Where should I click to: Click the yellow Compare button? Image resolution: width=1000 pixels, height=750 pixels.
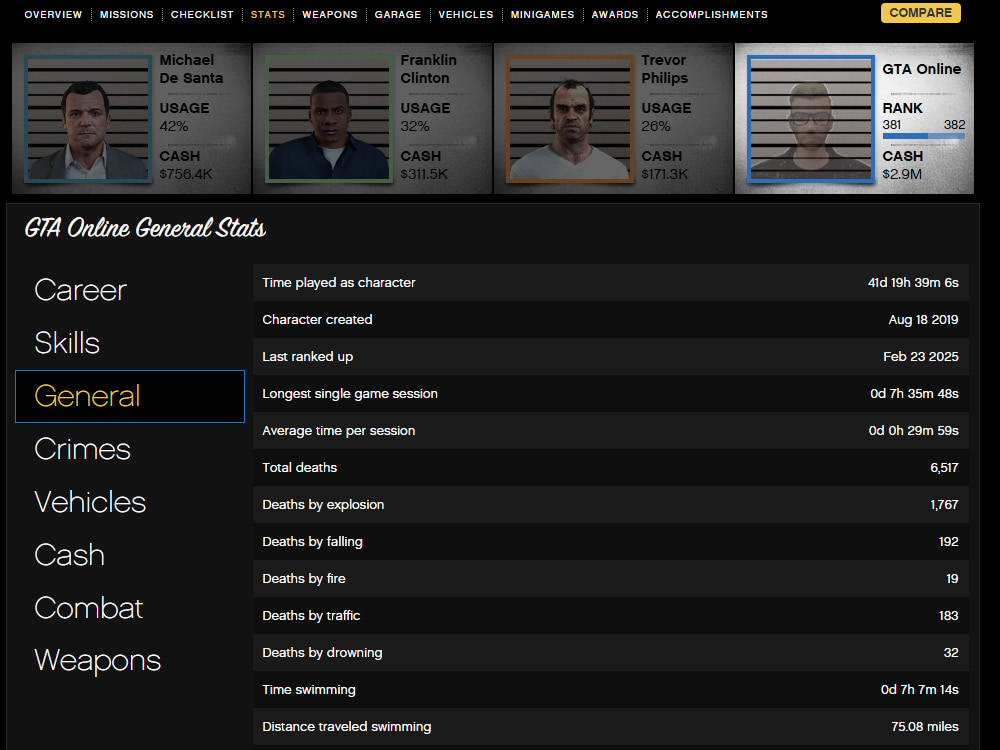pyautogui.click(x=920, y=13)
